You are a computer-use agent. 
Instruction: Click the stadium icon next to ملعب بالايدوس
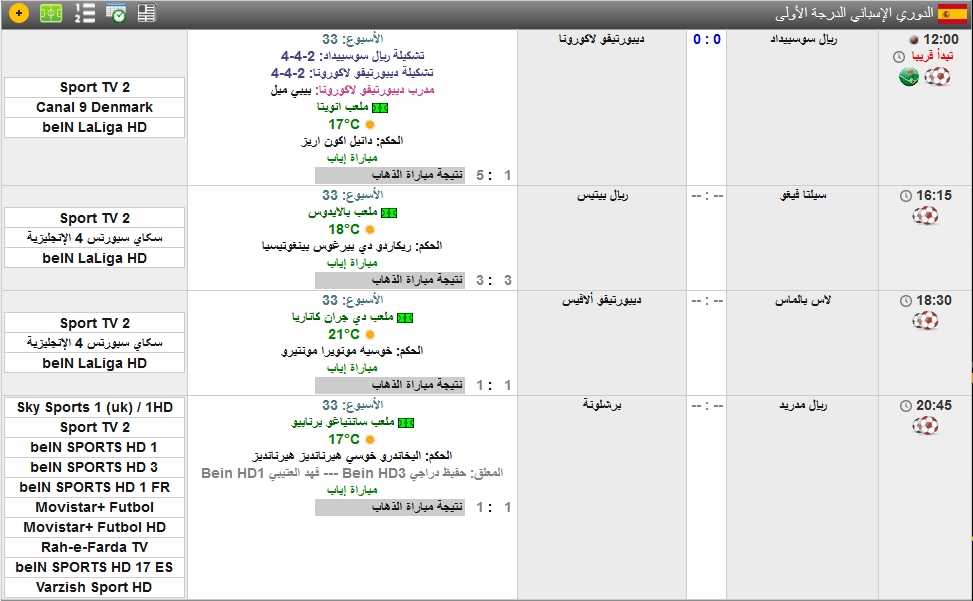click(389, 213)
